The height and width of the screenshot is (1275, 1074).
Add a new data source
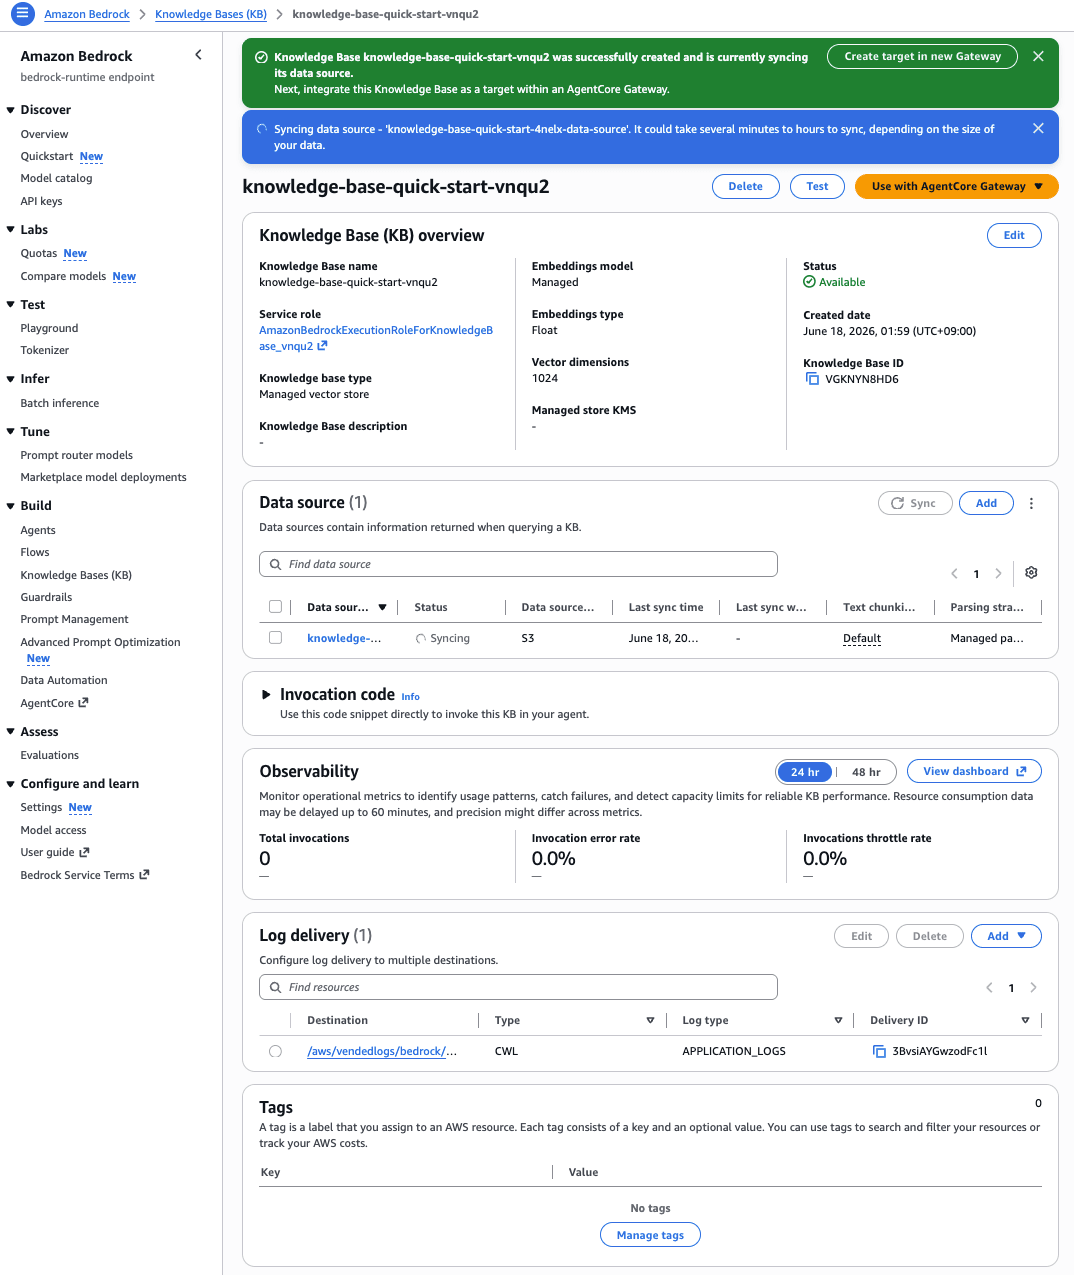(986, 503)
